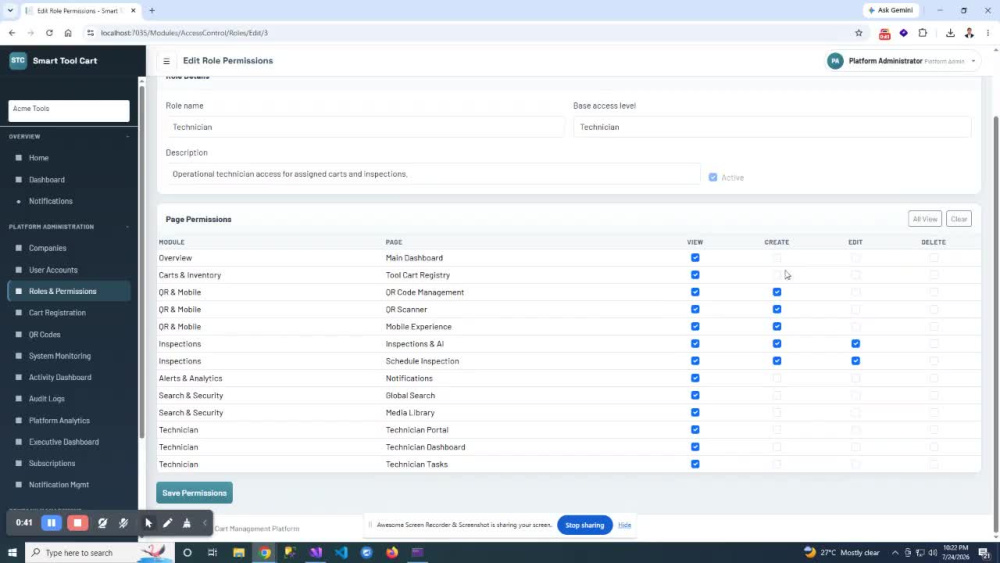
Task: Uncheck View for Main Dashboard
Action: pos(695,258)
